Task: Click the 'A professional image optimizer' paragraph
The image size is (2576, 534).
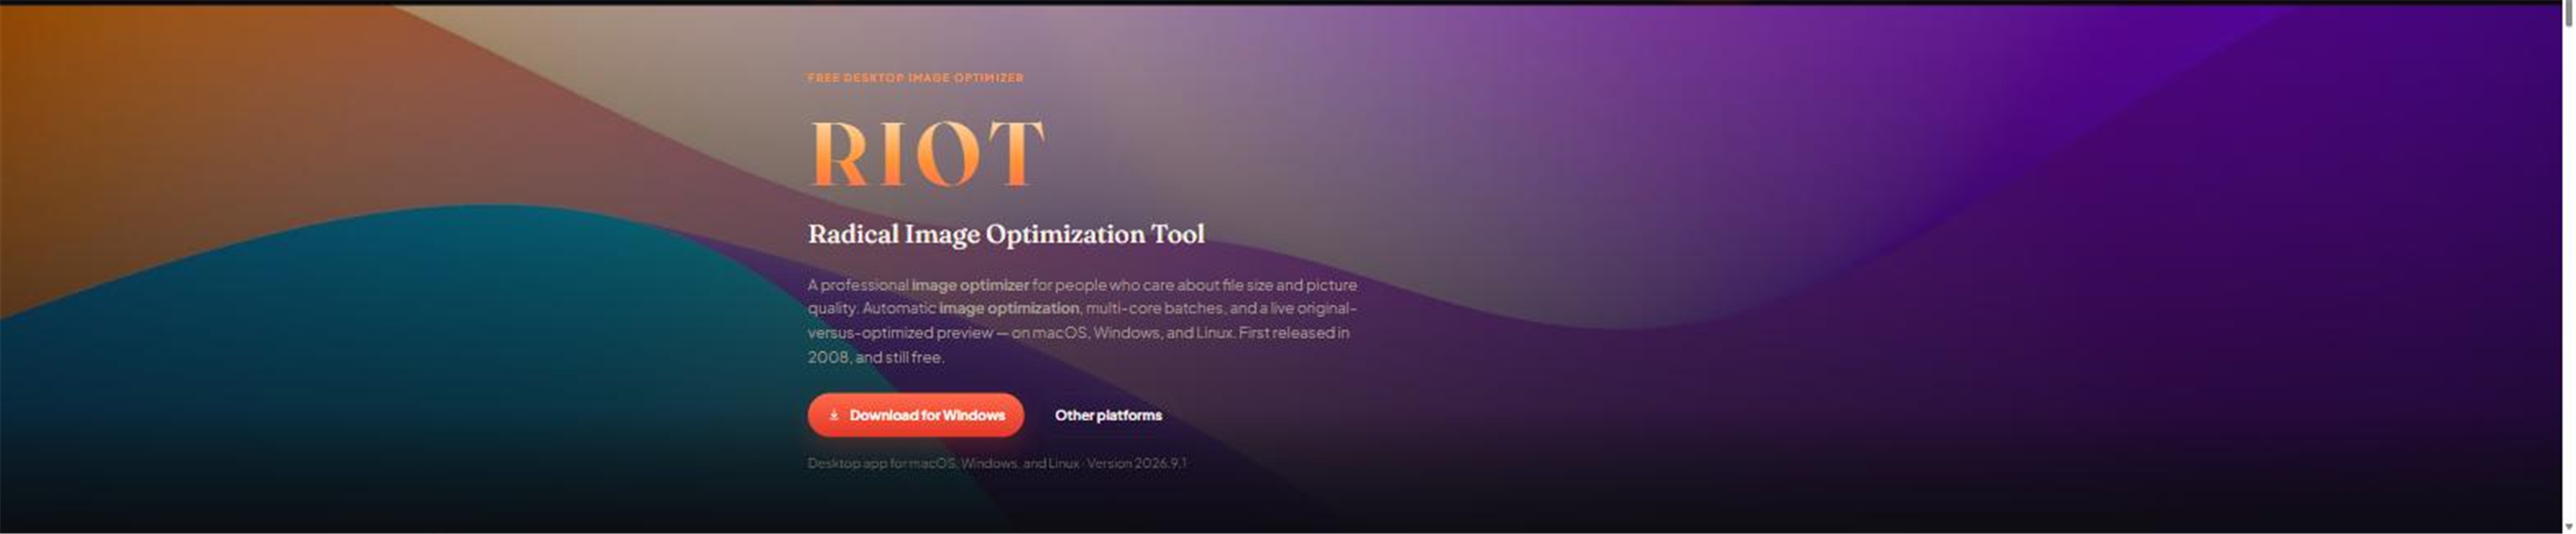Action: [1082, 320]
